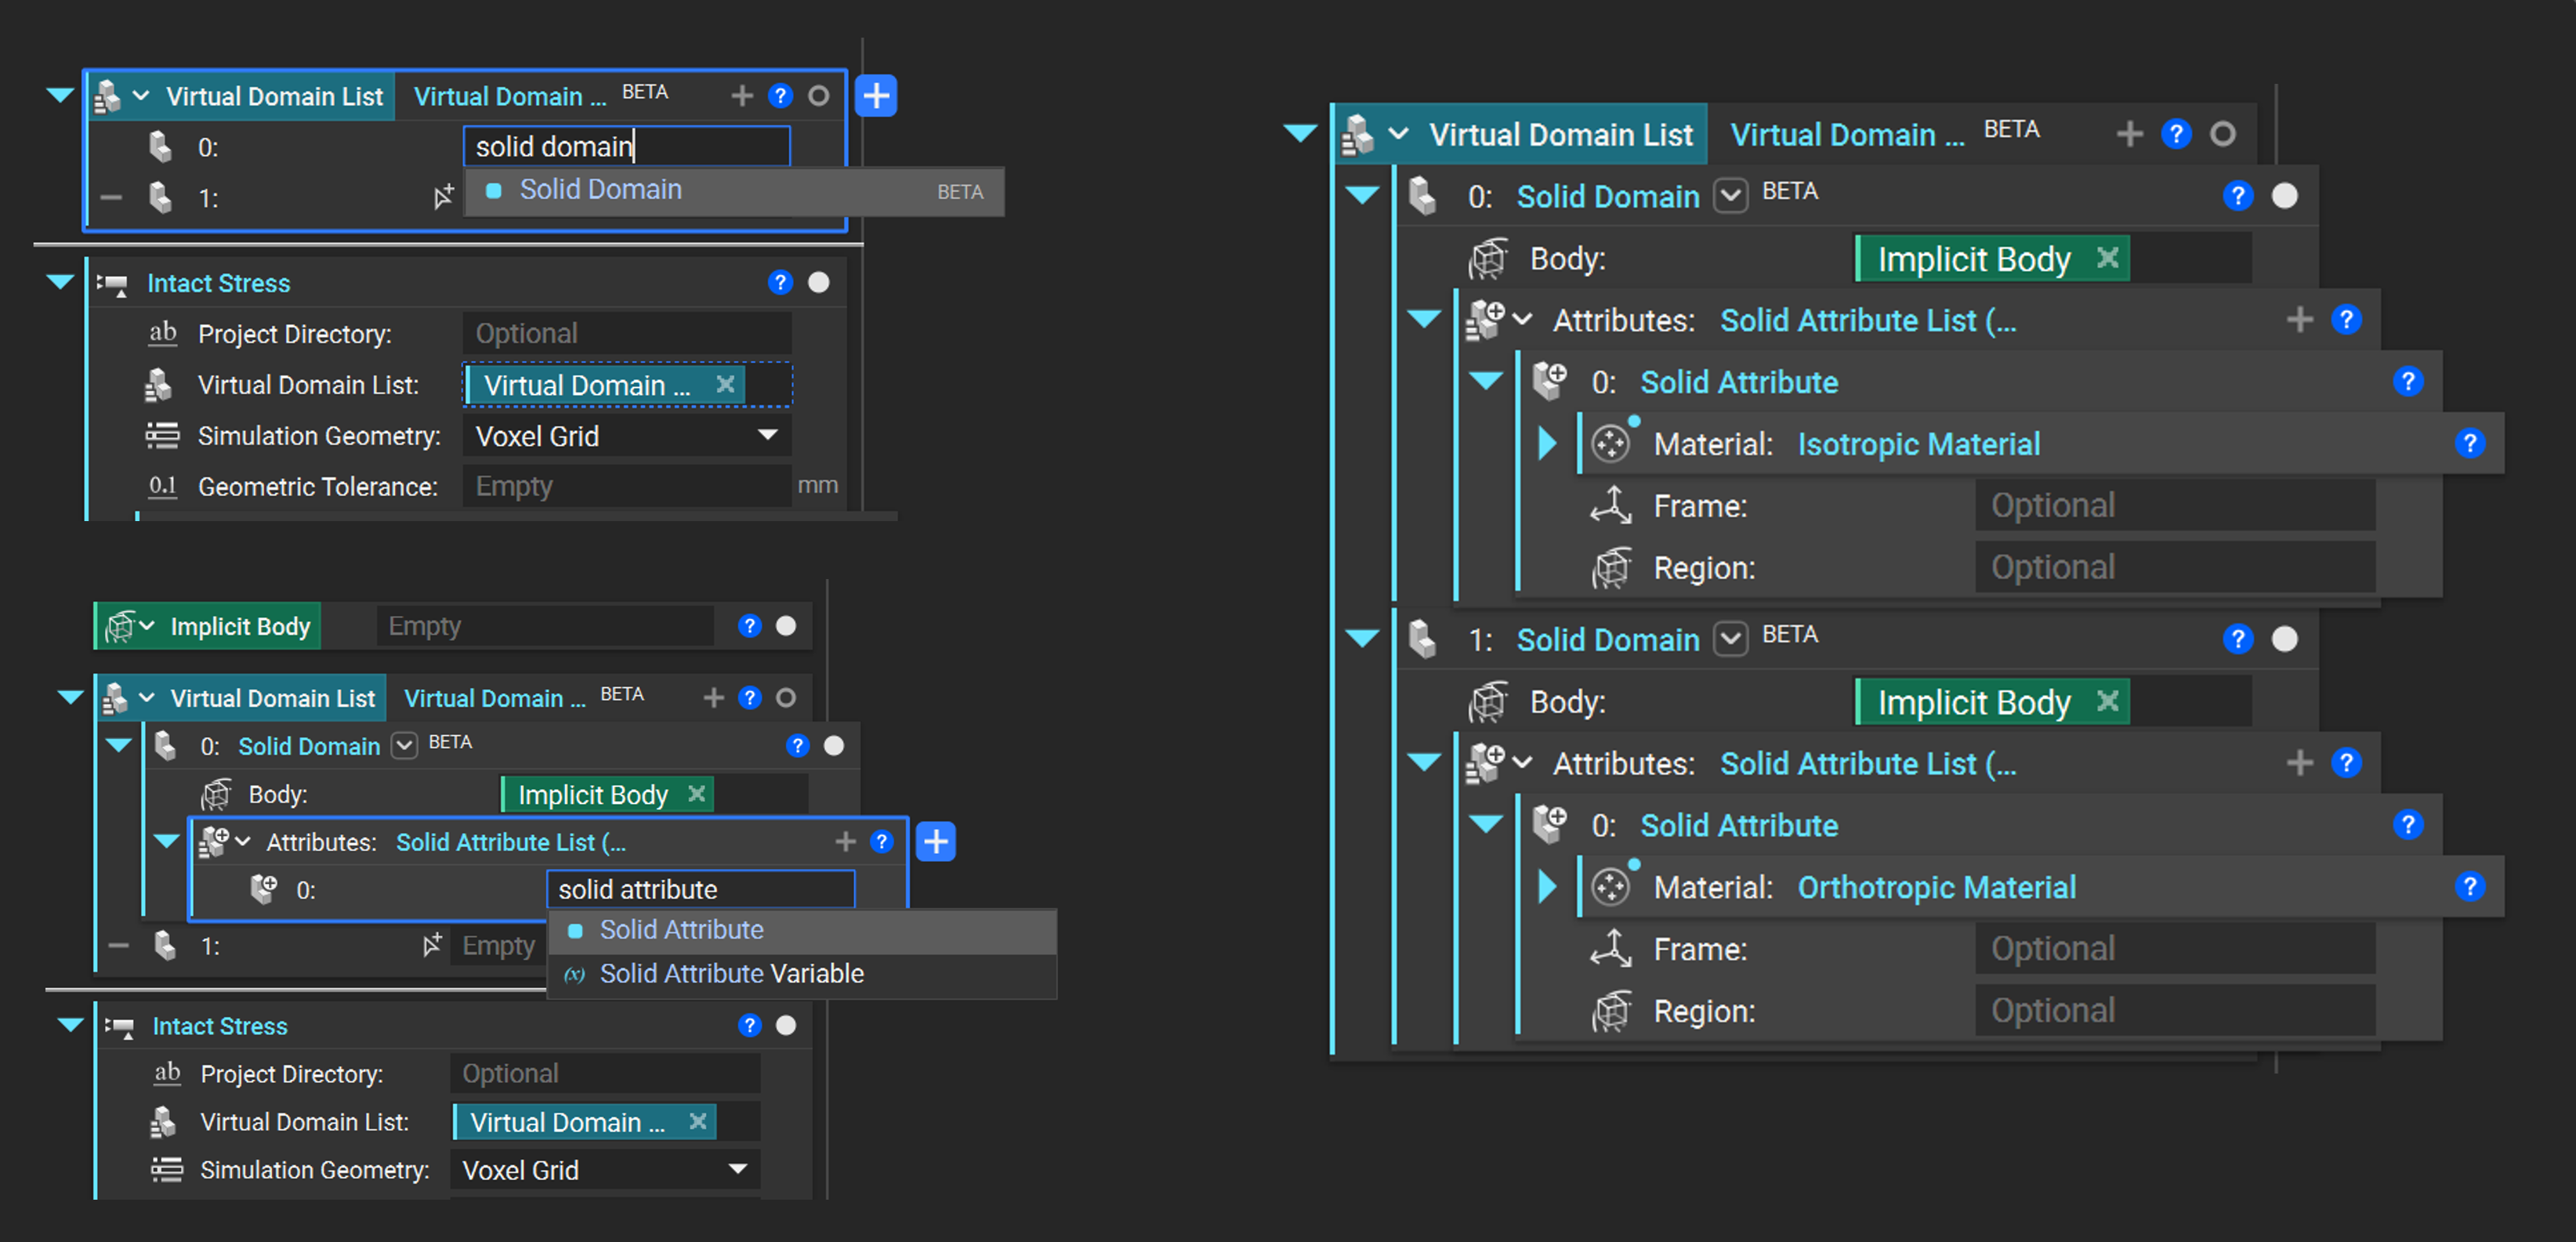The height and width of the screenshot is (1242, 2576).
Task: Toggle the white circle on standalone Implicit Body block
Action: tap(786, 626)
